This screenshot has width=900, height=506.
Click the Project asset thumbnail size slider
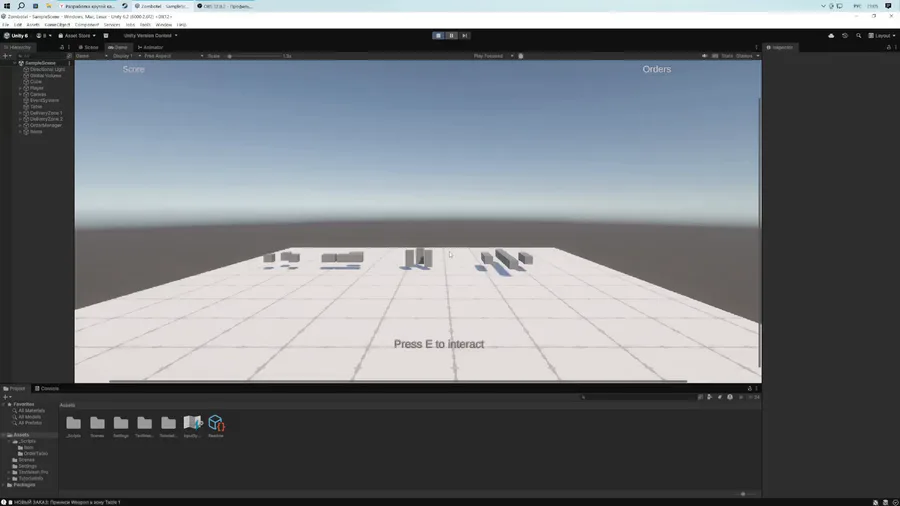(x=743, y=494)
